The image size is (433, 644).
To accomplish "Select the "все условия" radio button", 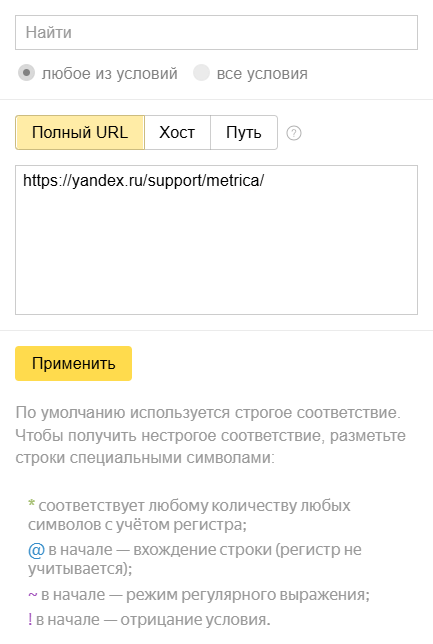I will pos(201,73).
